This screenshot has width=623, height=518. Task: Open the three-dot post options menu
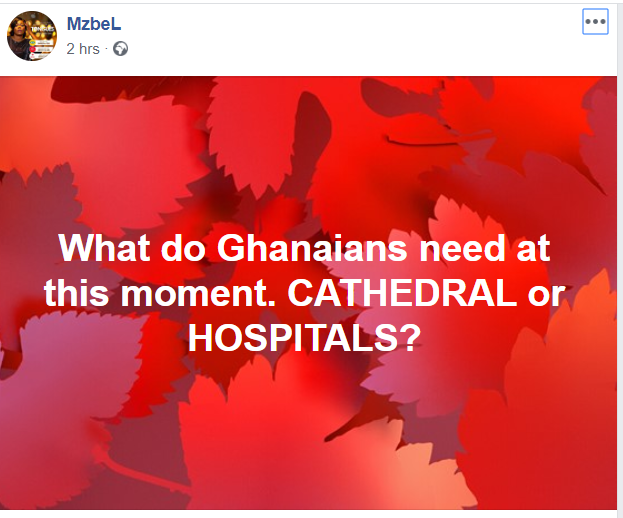point(595,22)
